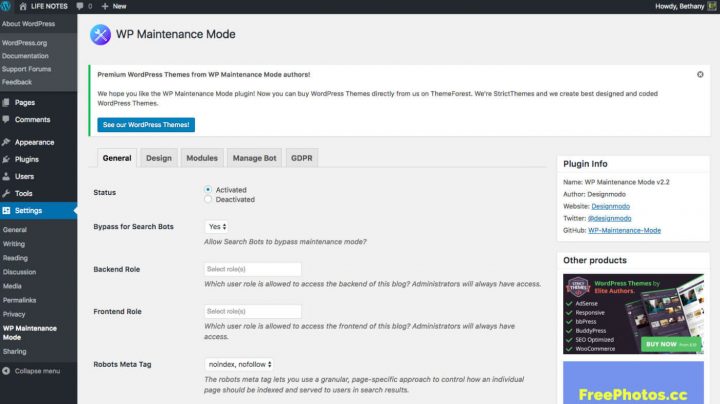Click Bethany's avatar in the admin bar
The width and height of the screenshot is (720, 404).
point(712,6)
